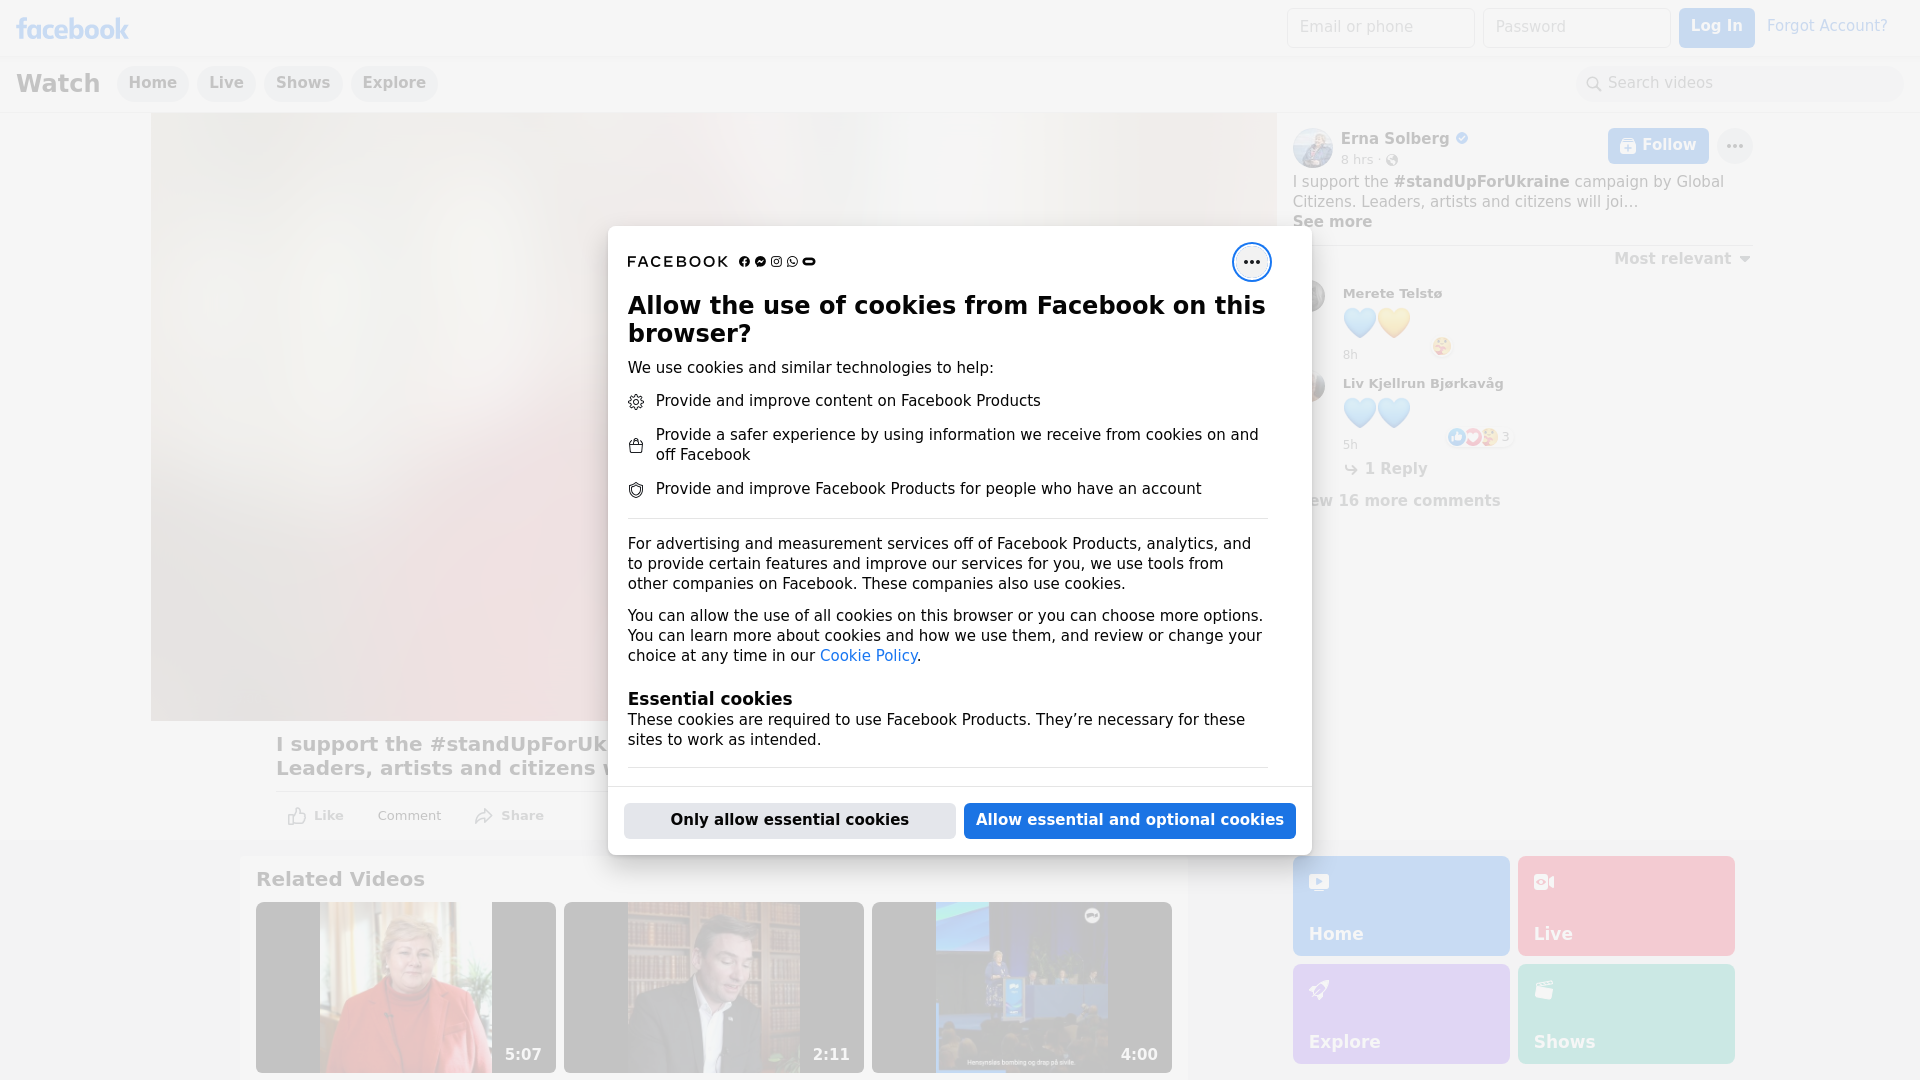The image size is (1920, 1080).
Task: Focus the Password field
Action: pos(1576,28)
